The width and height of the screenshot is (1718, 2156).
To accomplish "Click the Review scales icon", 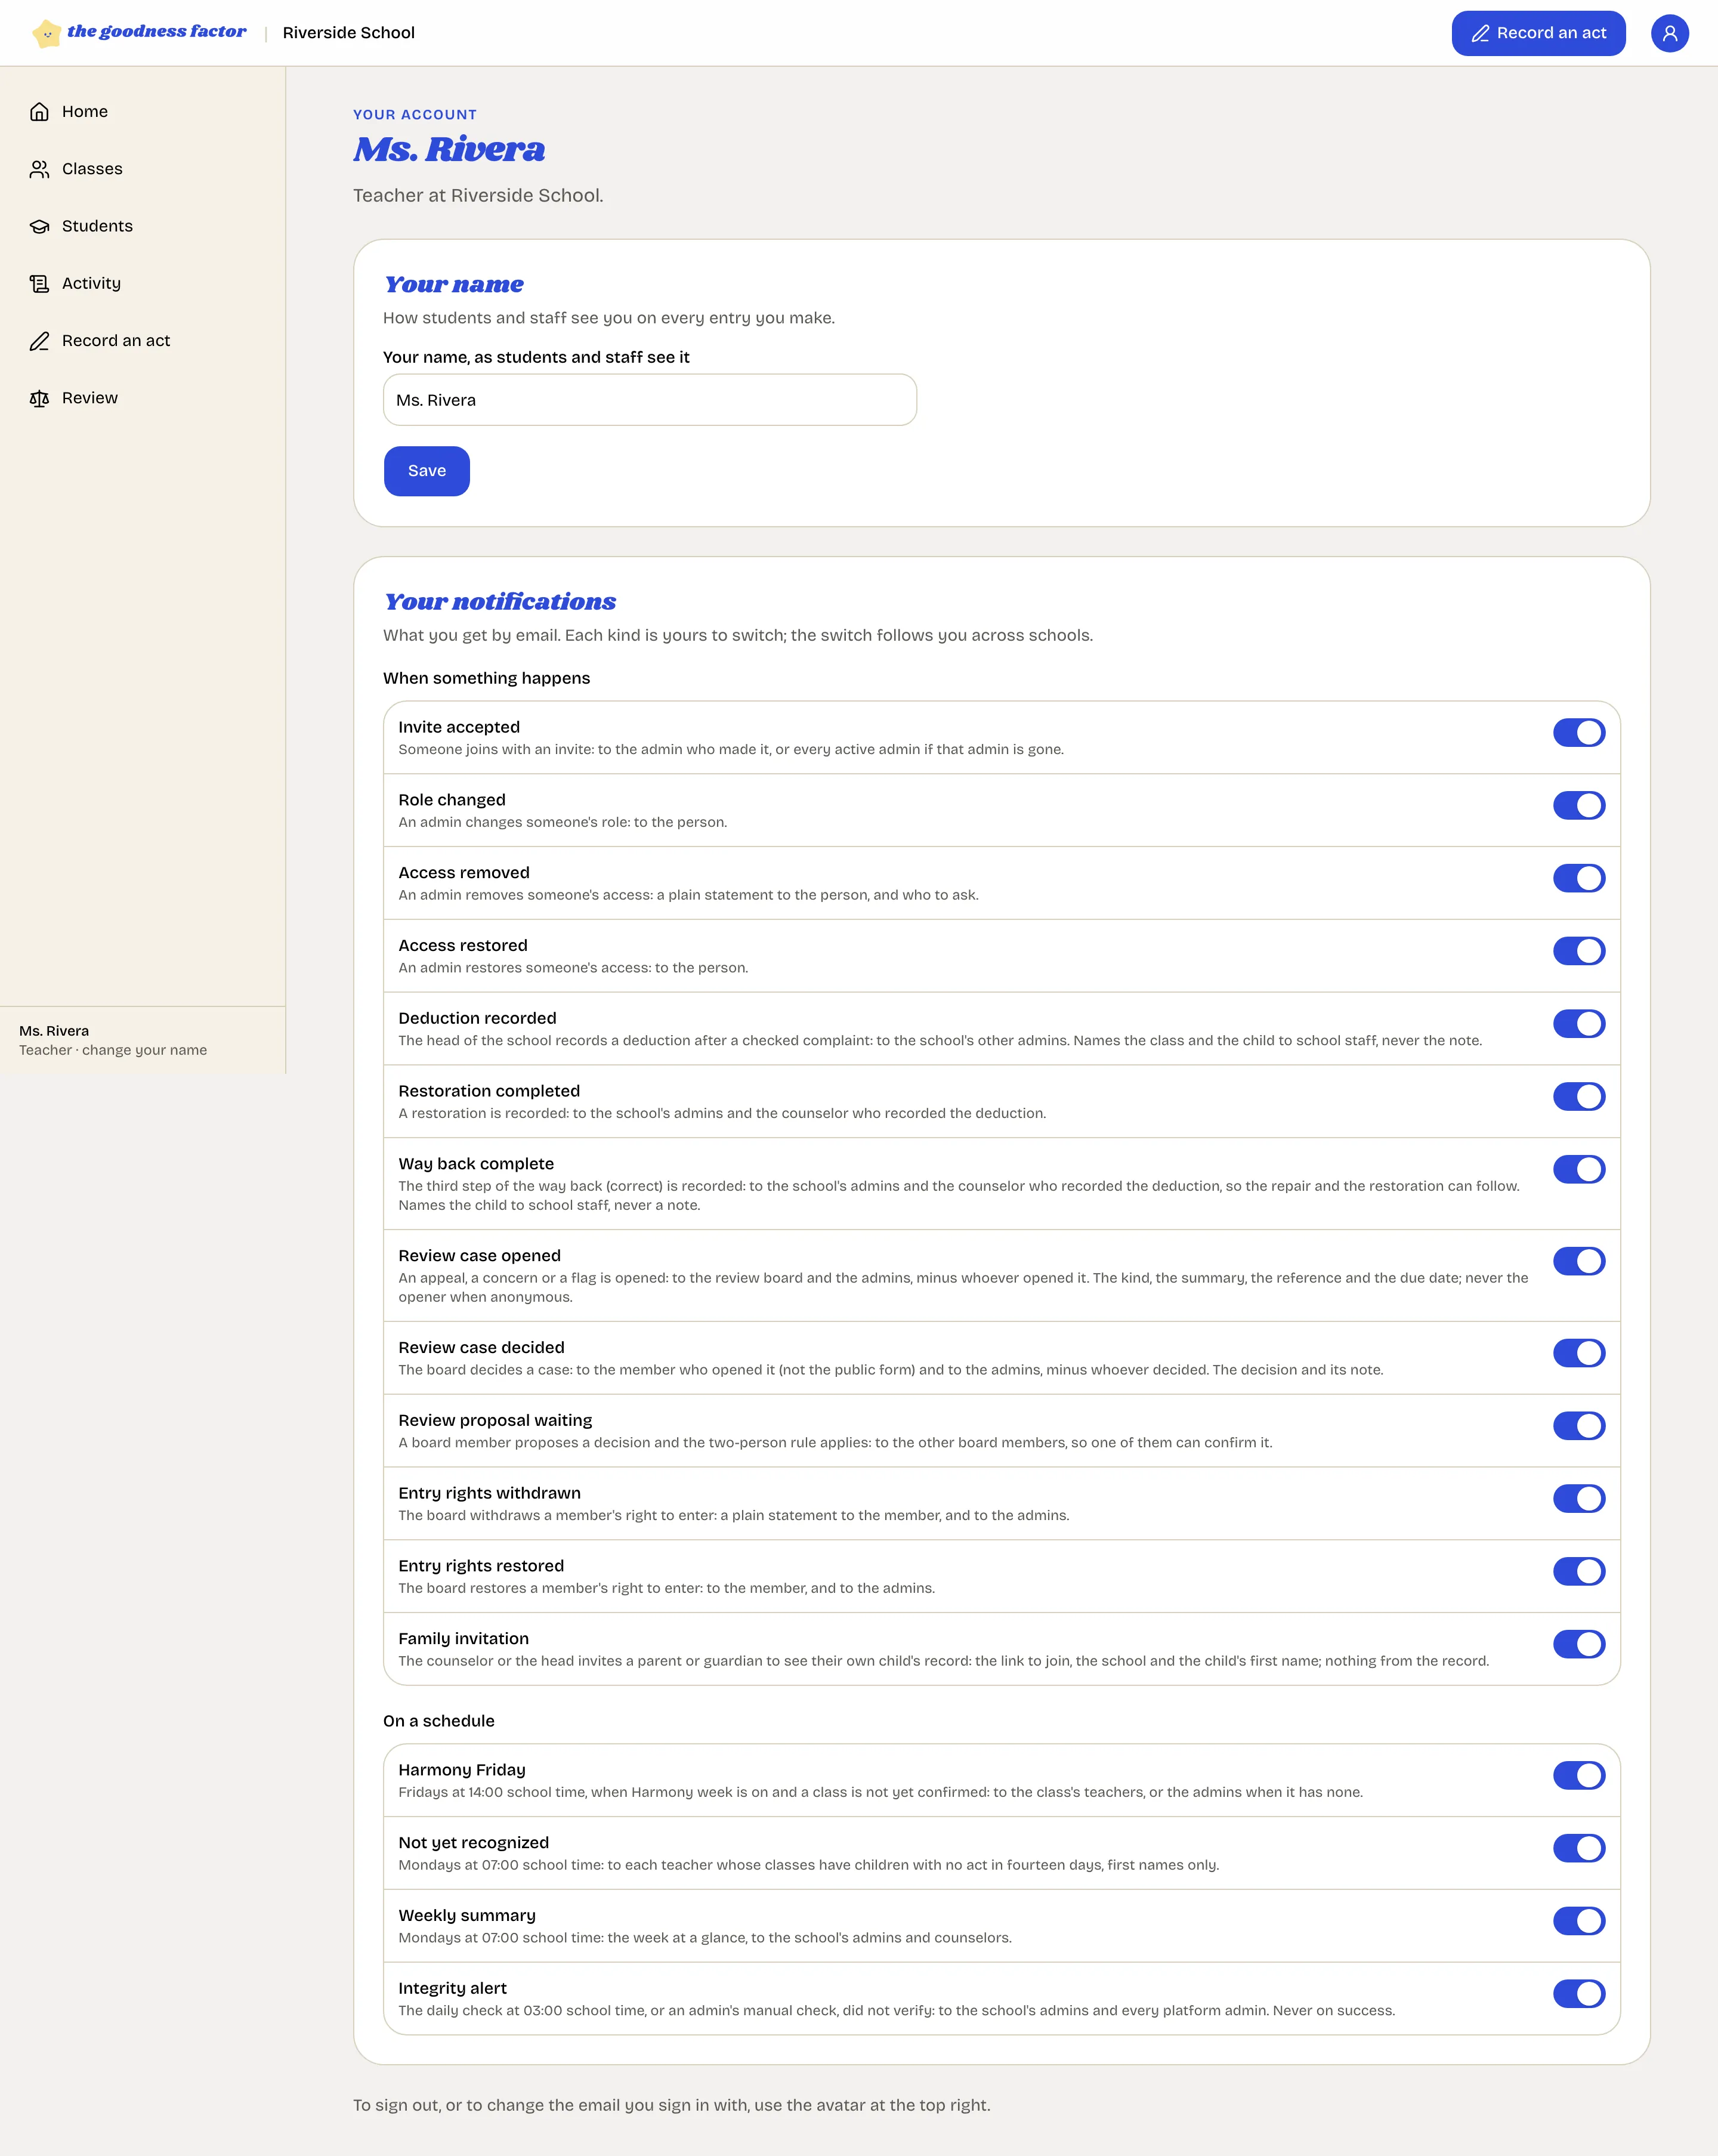I will click(x=39, y=398).
